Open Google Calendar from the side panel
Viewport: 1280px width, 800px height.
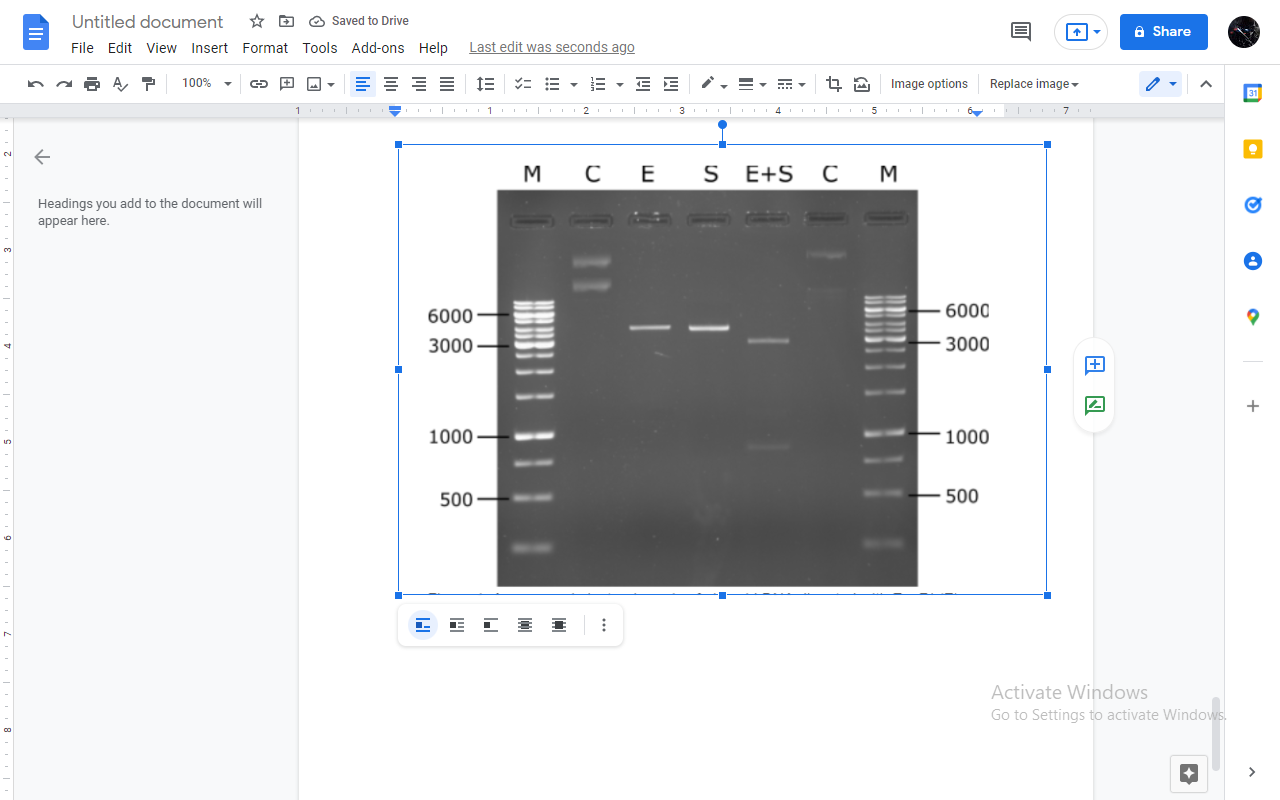(1252, 92)
